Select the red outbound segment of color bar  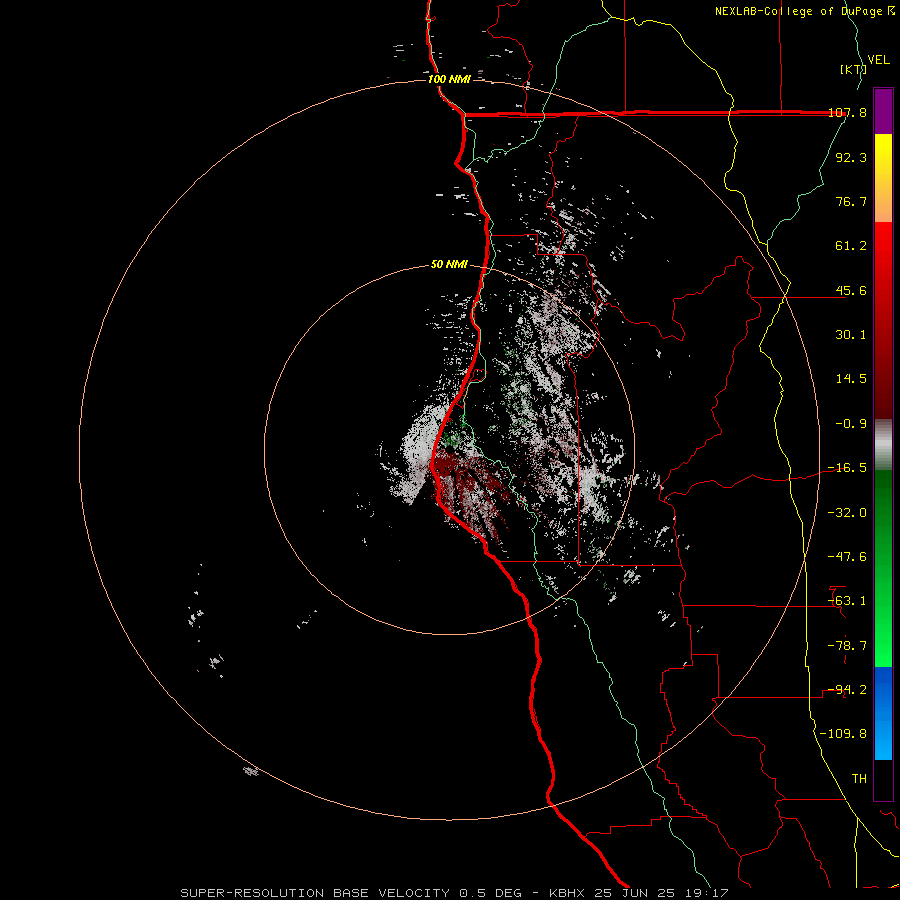point(883,320)
